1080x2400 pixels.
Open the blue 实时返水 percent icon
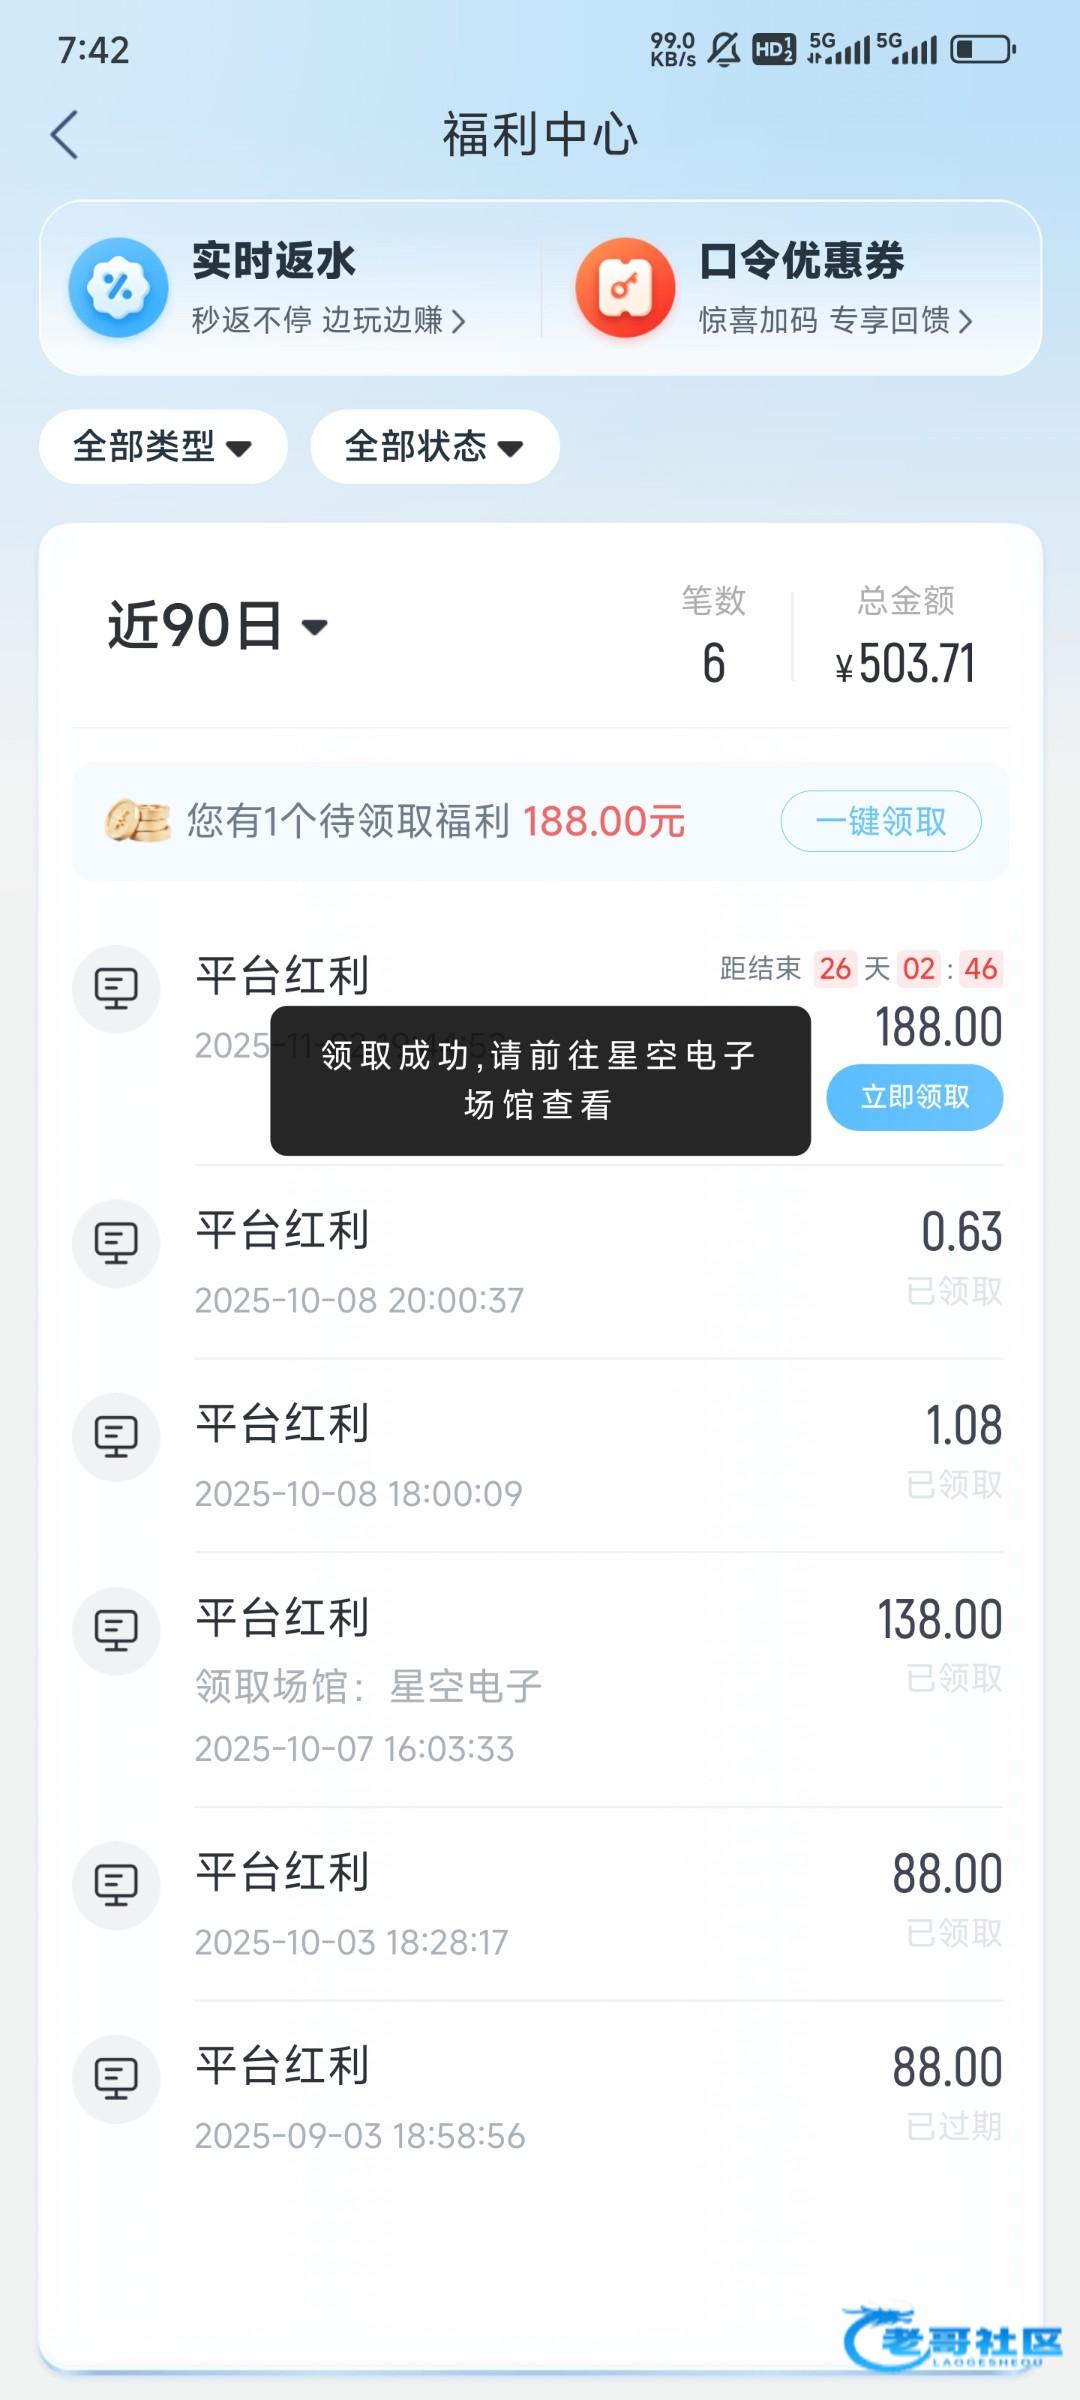(118, 288)
